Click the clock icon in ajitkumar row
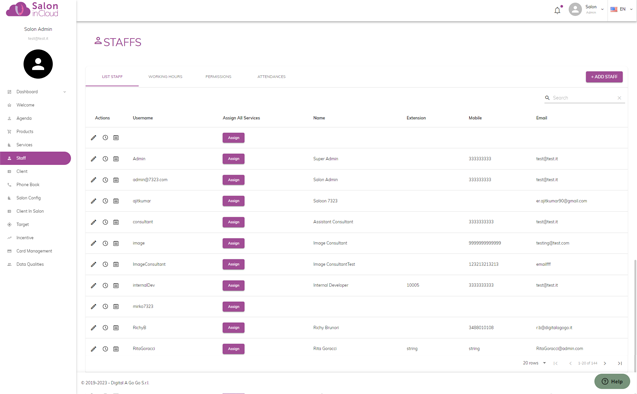The height and width of the screenshot is (394, 637). point(105,201)
